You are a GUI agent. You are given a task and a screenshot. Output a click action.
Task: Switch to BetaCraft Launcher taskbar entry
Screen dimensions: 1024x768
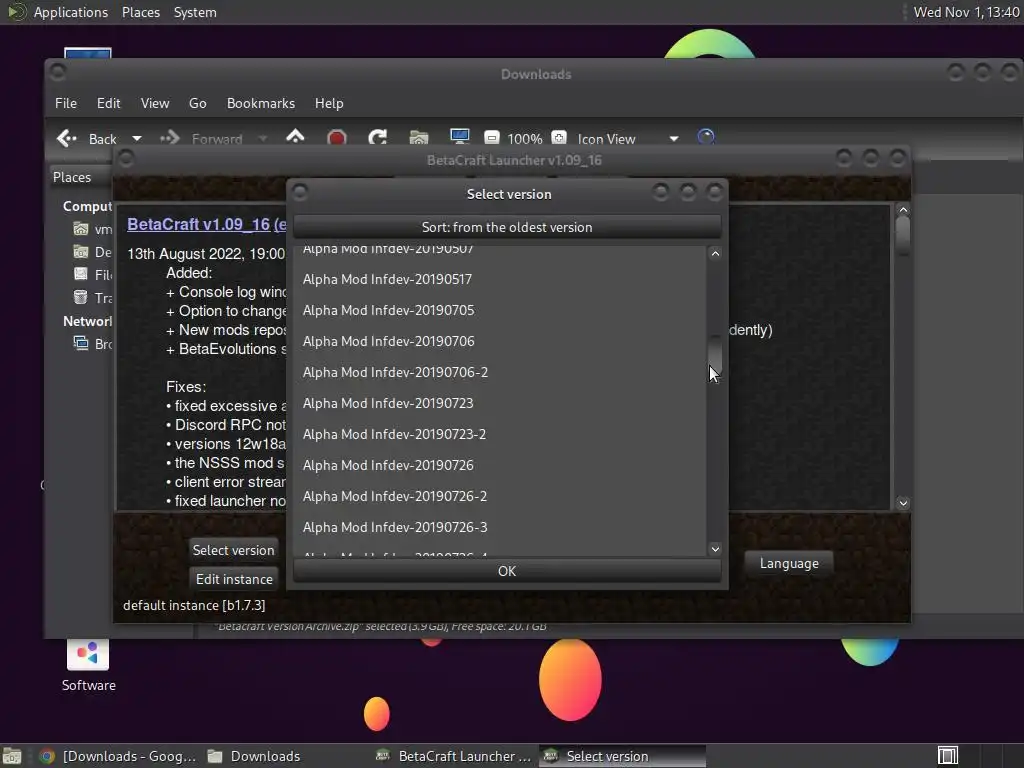453,756
